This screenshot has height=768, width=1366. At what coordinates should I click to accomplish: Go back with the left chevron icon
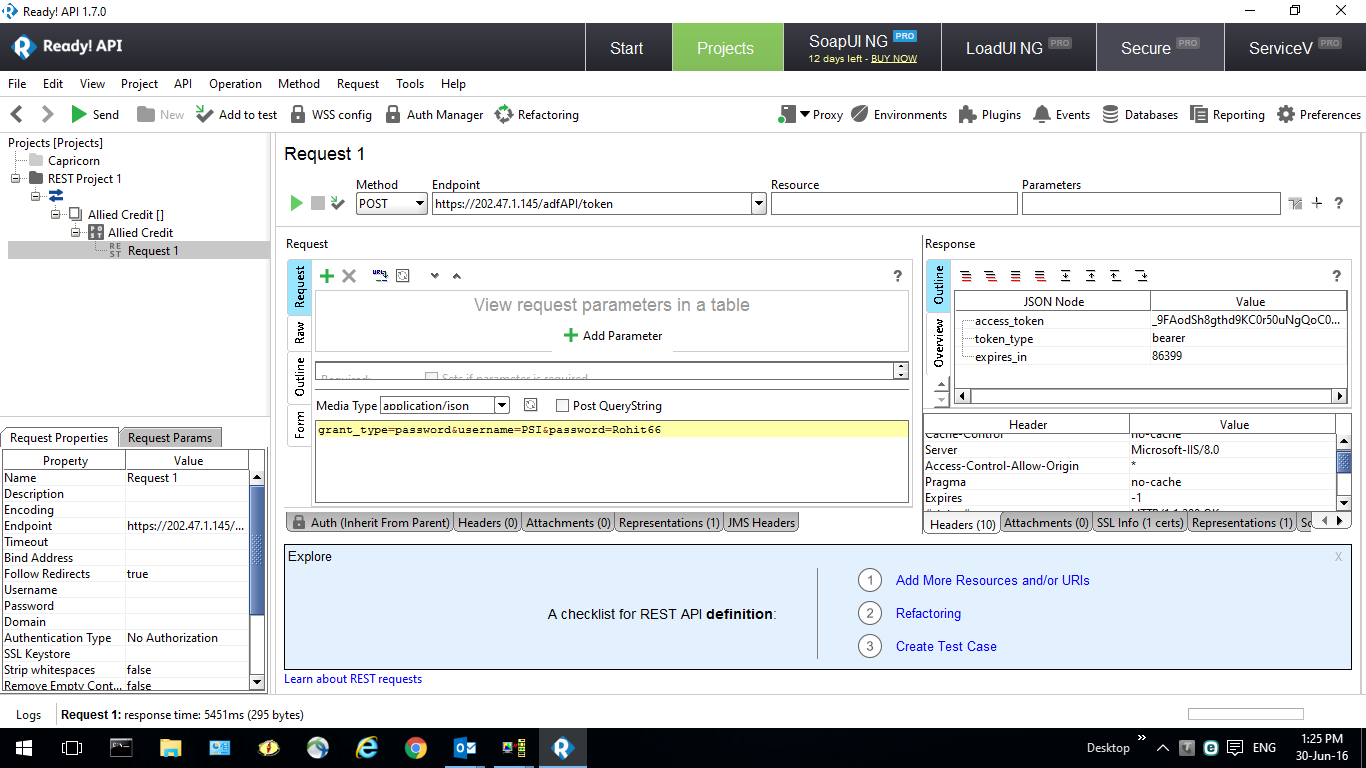click(x=17, y=114)
